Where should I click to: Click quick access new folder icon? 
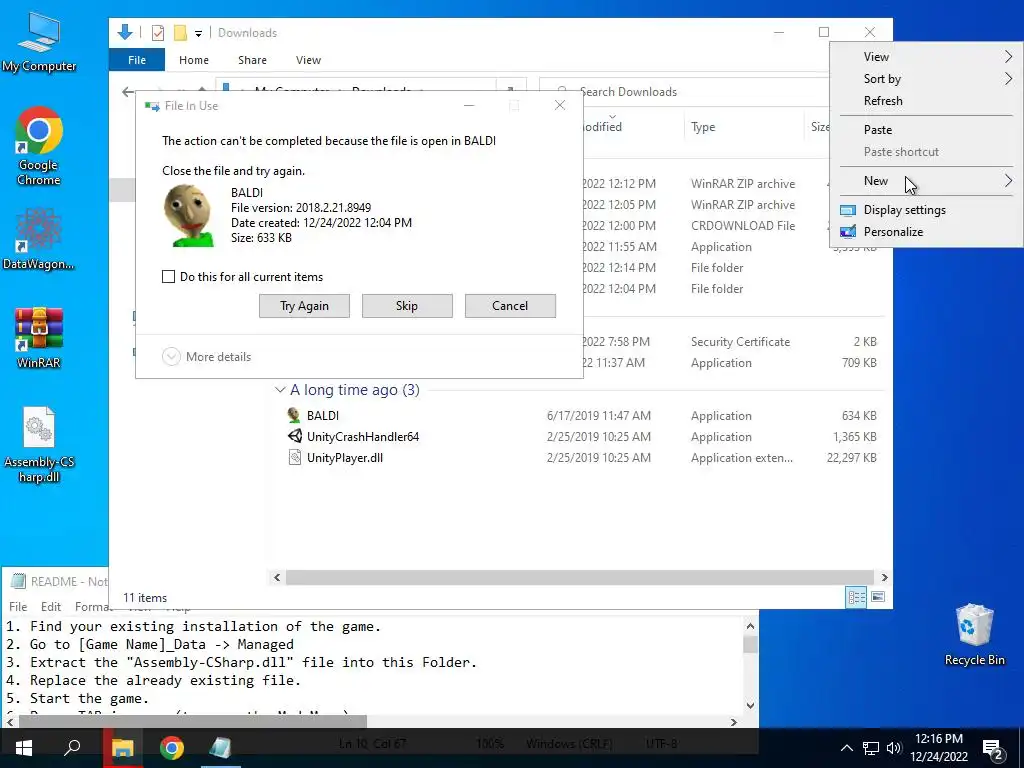click(x=180, y=33)
